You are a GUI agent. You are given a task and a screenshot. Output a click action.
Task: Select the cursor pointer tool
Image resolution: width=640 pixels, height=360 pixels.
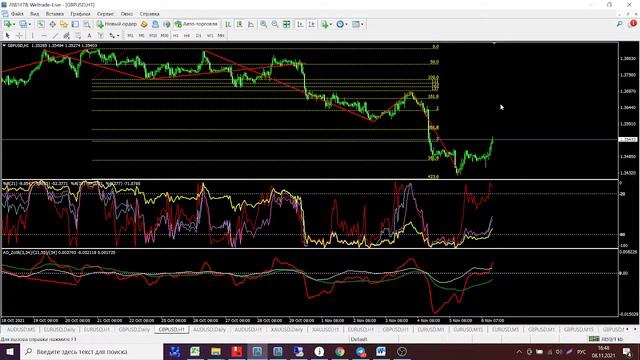tap(7, 36)
